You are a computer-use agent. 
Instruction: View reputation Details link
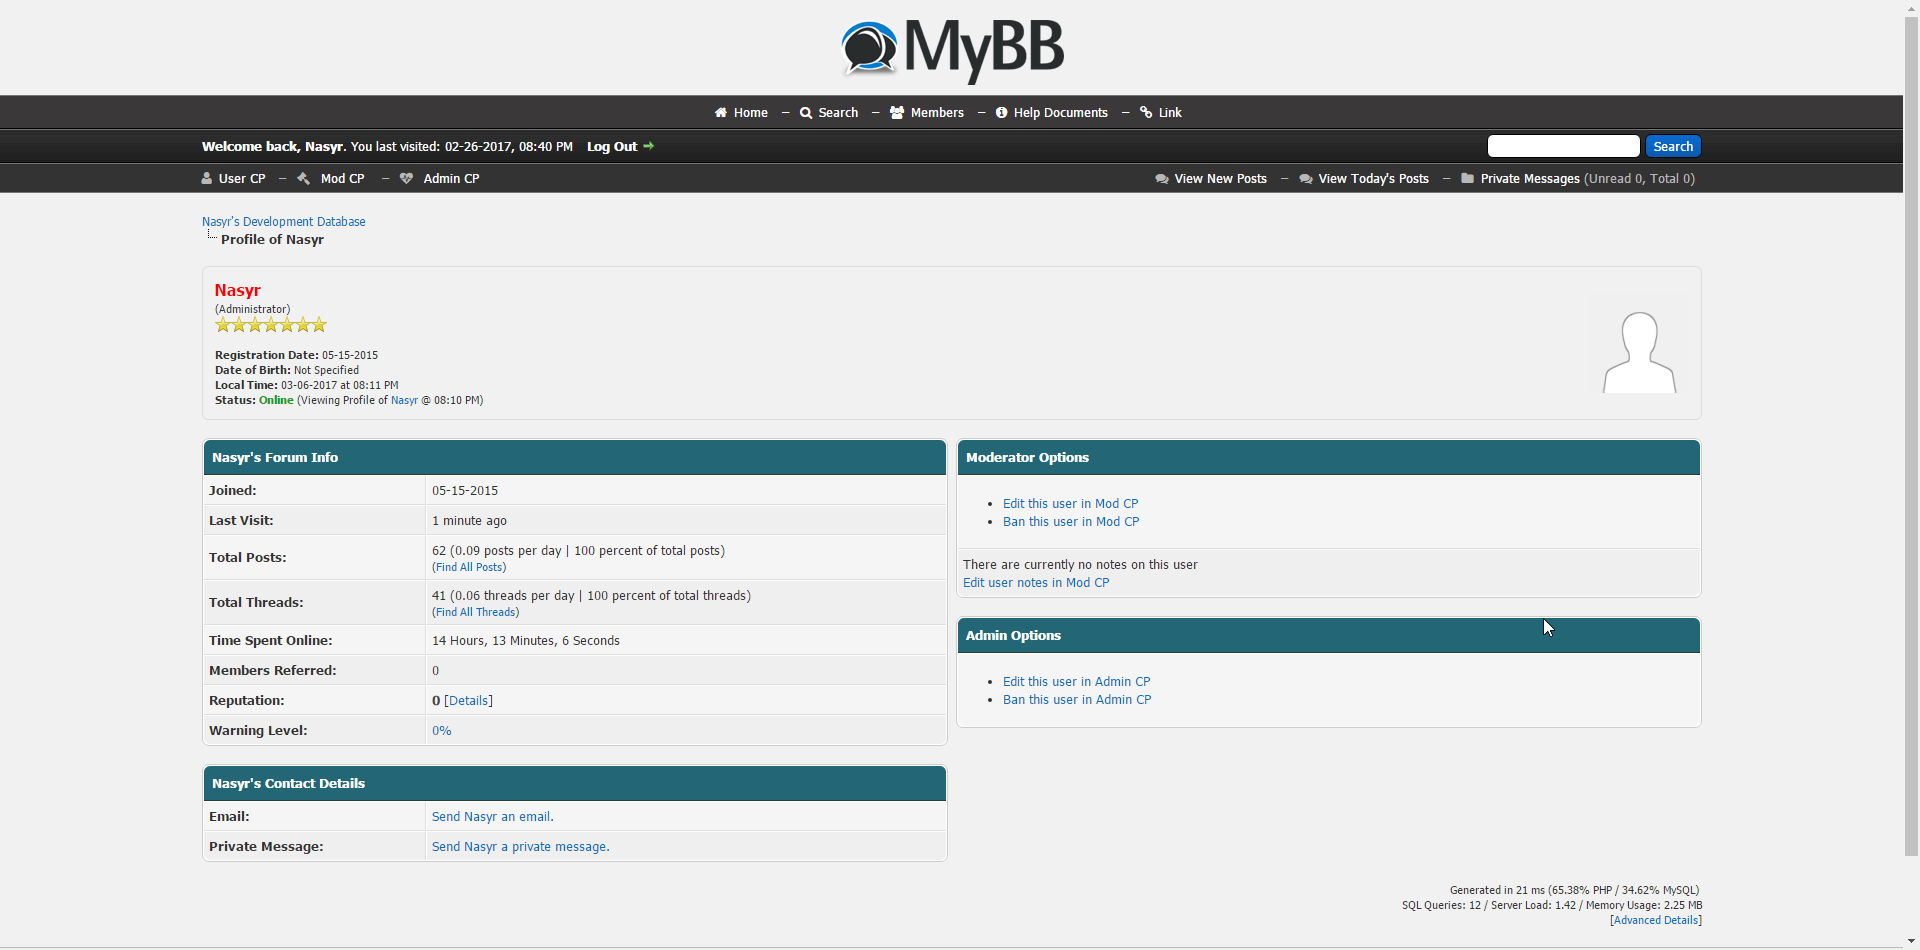click(x=468, y=701)
